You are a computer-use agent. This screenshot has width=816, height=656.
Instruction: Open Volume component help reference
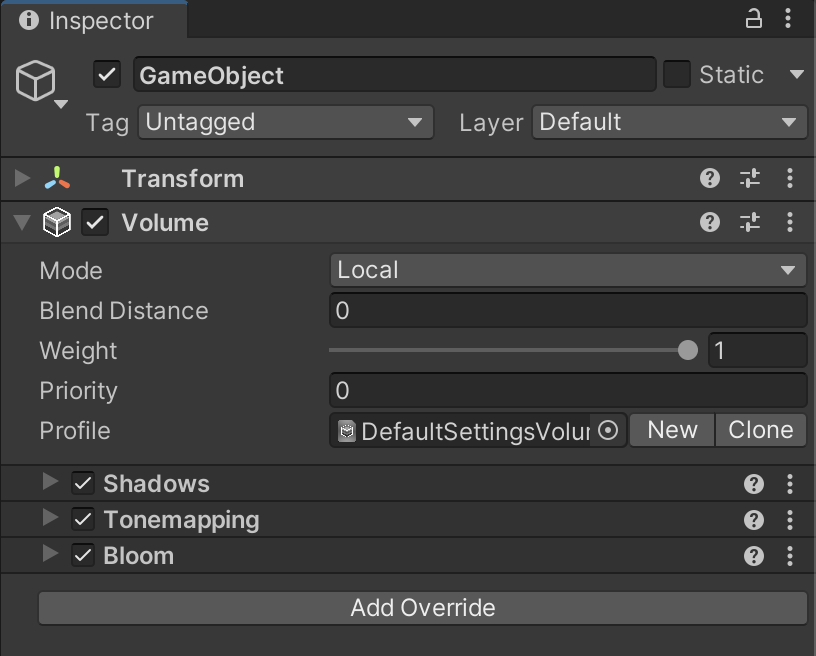coord(710,222)
